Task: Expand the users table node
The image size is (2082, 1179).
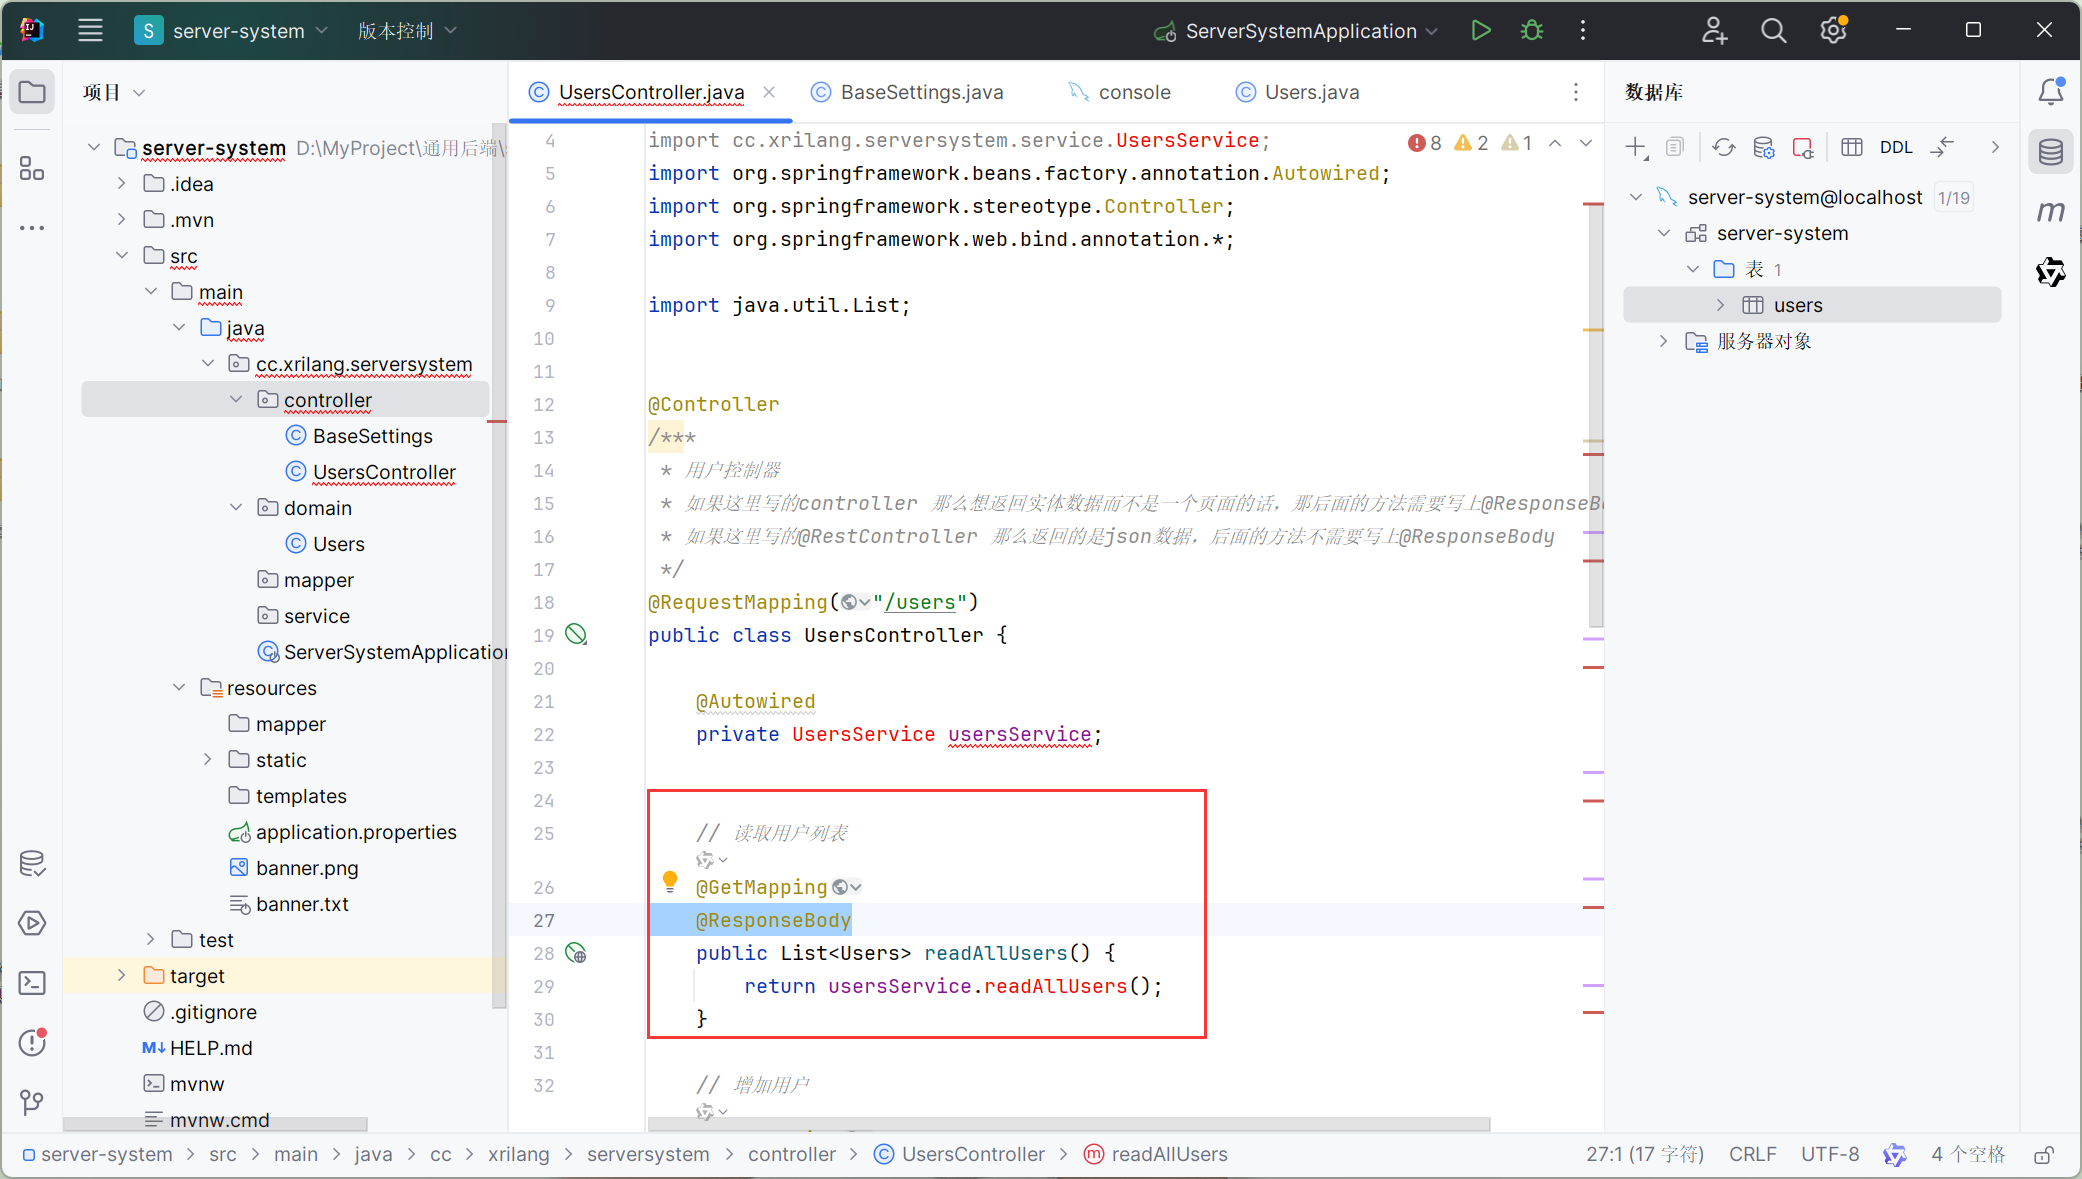Action: click(x=1720, y=305)
